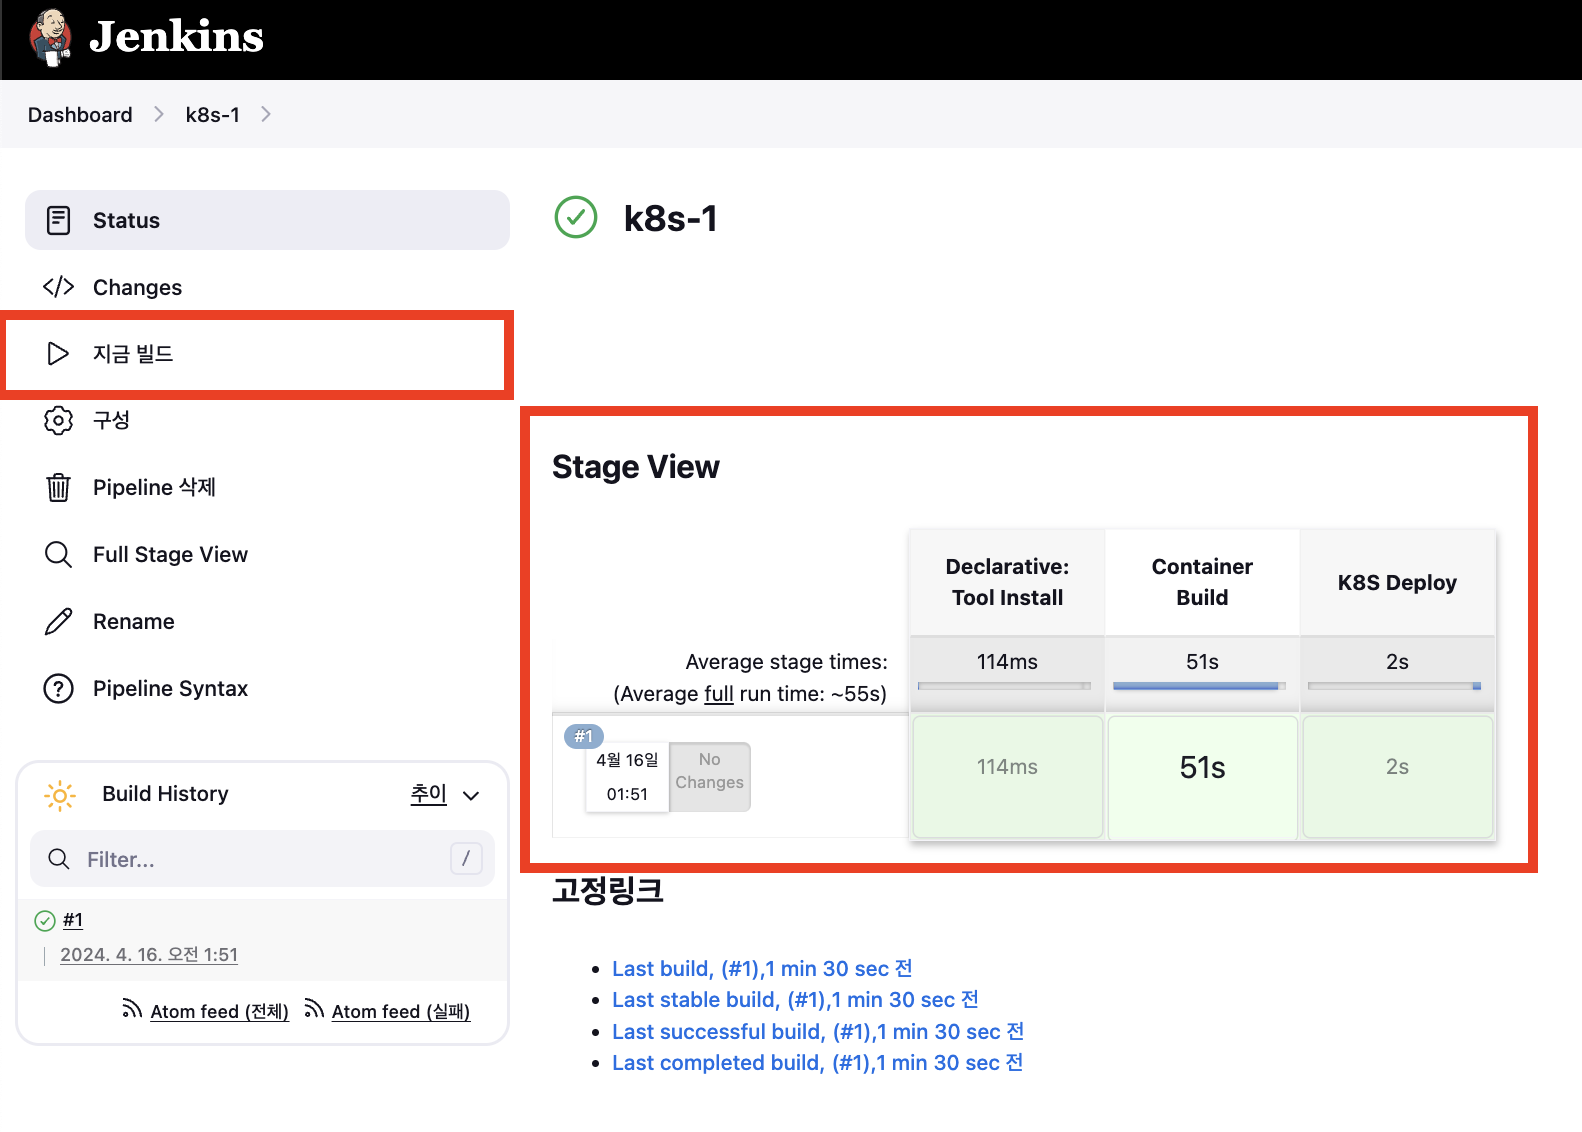This screenshot has height=1132, width=1582.
Task: Open Atom feed (실패) link
Action: (x=401, y=1012)
